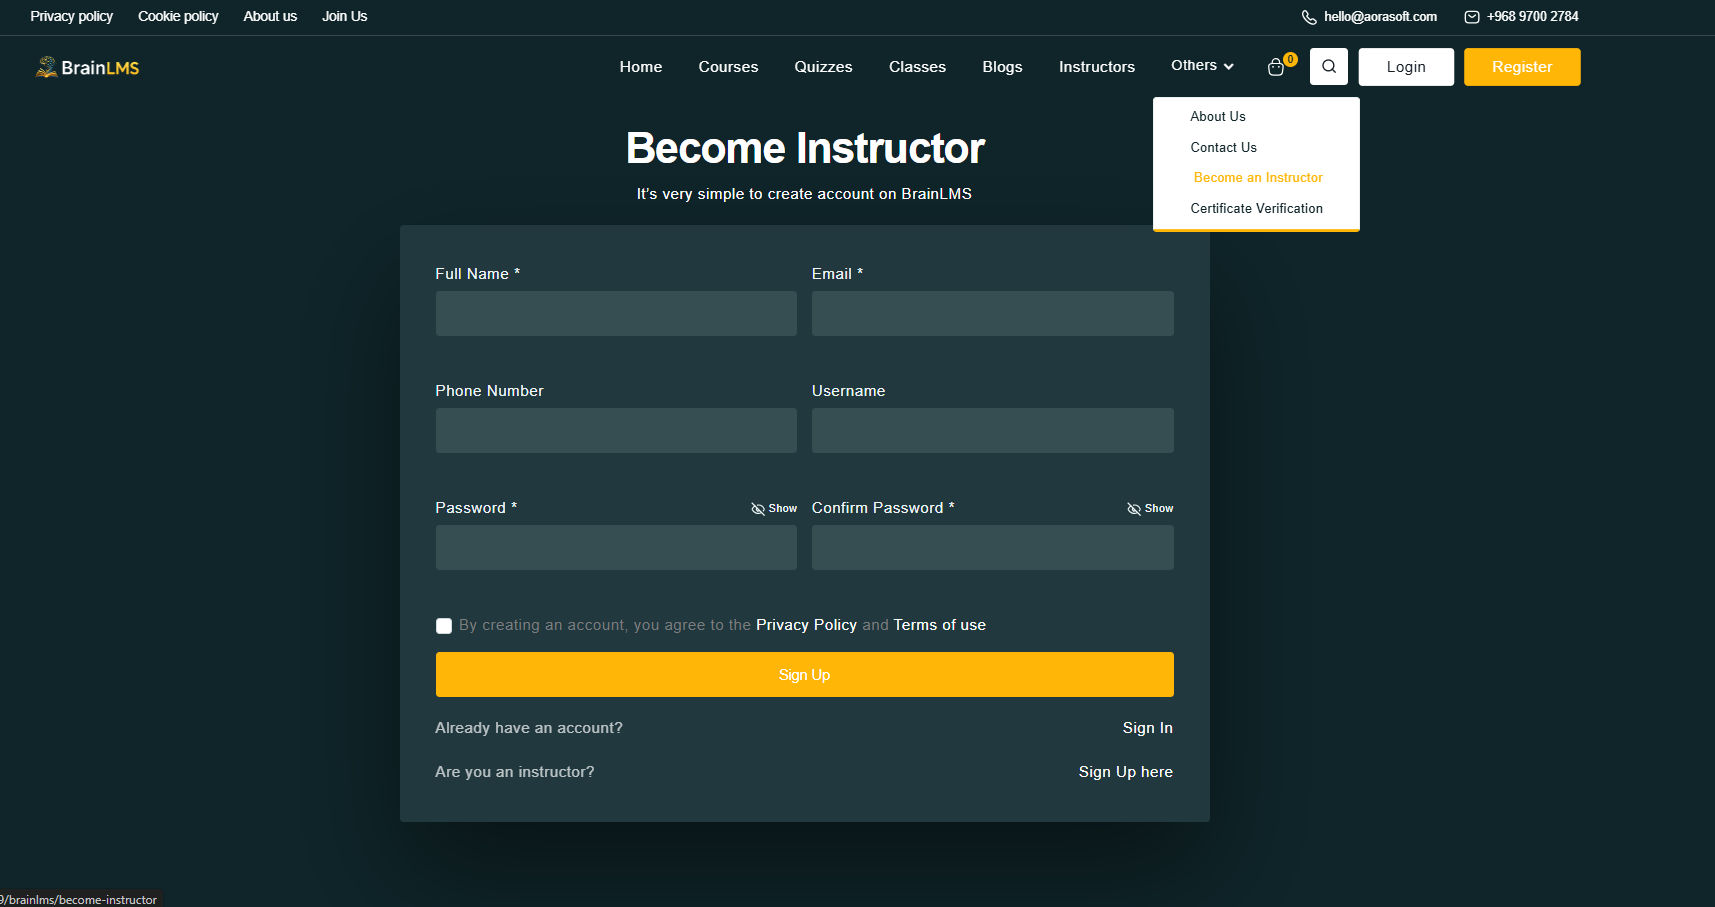Open Privacy policy in the top bar
Screen dimensions: 1715x907
(x=72, y=17)
